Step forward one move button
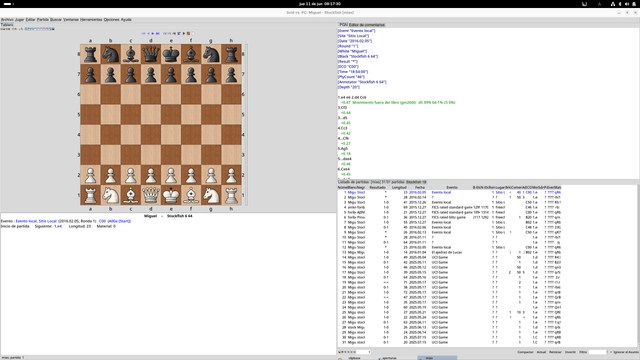The image size is (640, 360). point(153,33)
